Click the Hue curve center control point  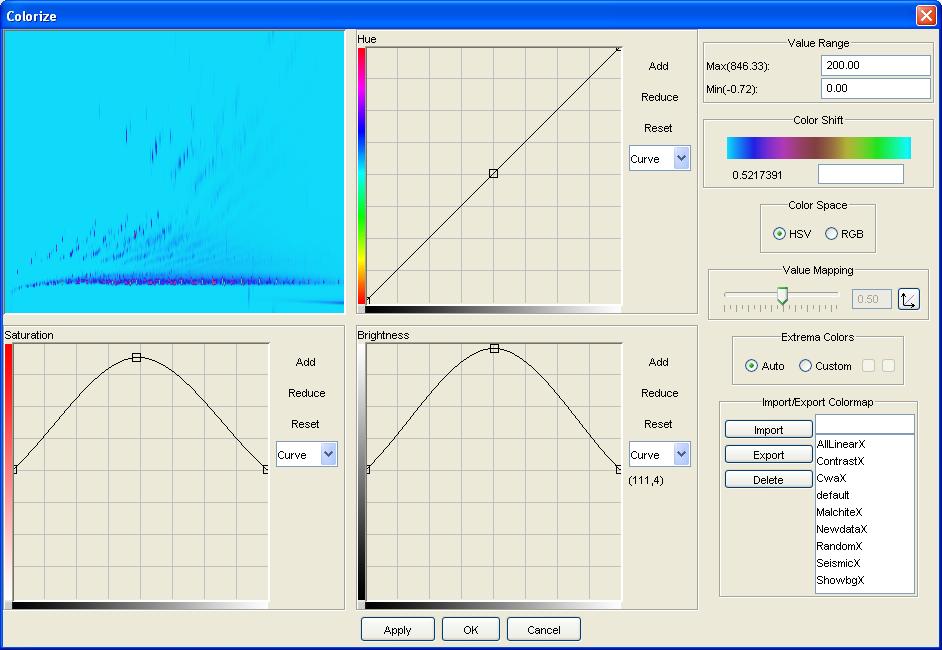pyautogui.click(x=493, y=173)
